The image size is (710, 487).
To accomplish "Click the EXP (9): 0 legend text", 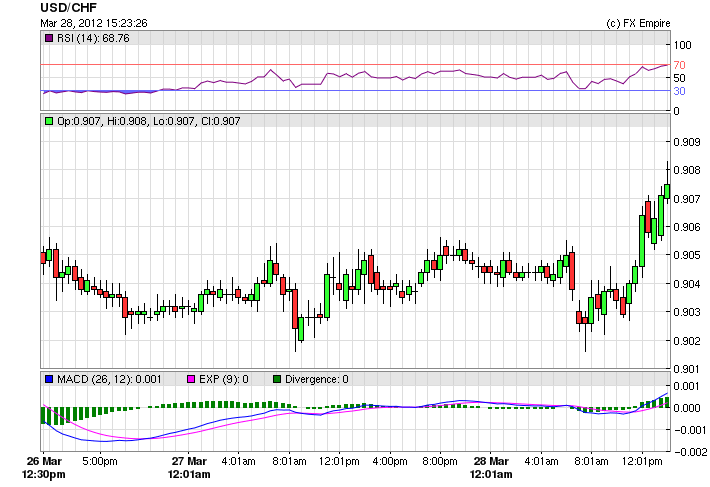I will pyautogui.click(x=225, y=379).
